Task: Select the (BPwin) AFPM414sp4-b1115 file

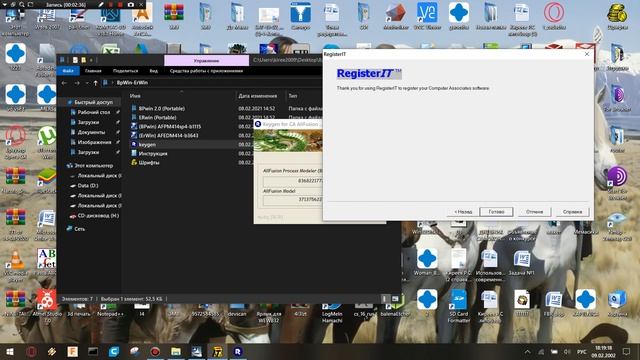Action: (x=170, y=127)
